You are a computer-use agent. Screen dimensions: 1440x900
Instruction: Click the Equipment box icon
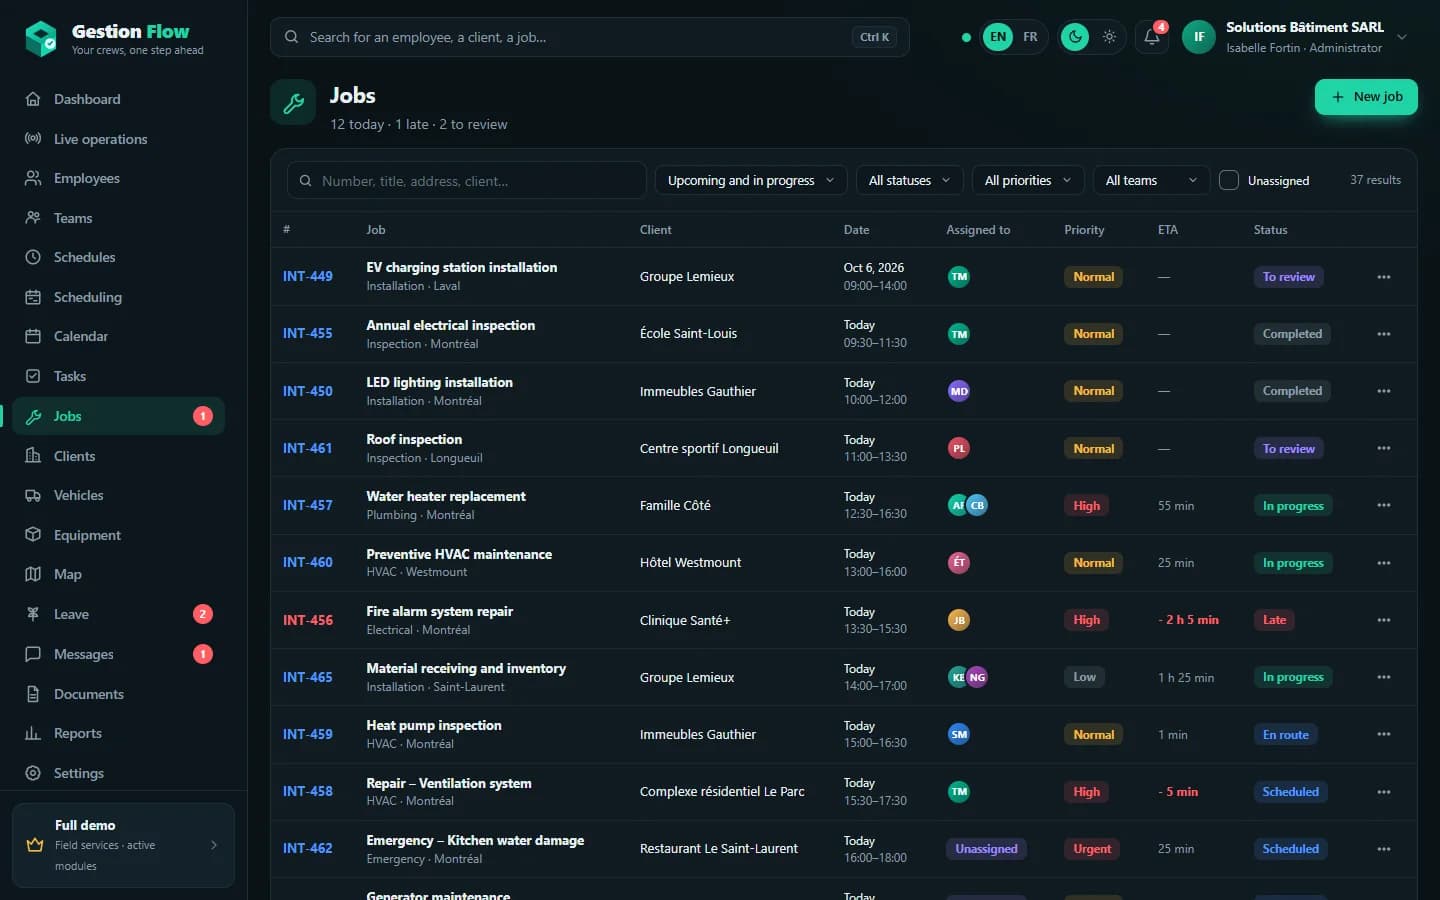coord(33,535)
